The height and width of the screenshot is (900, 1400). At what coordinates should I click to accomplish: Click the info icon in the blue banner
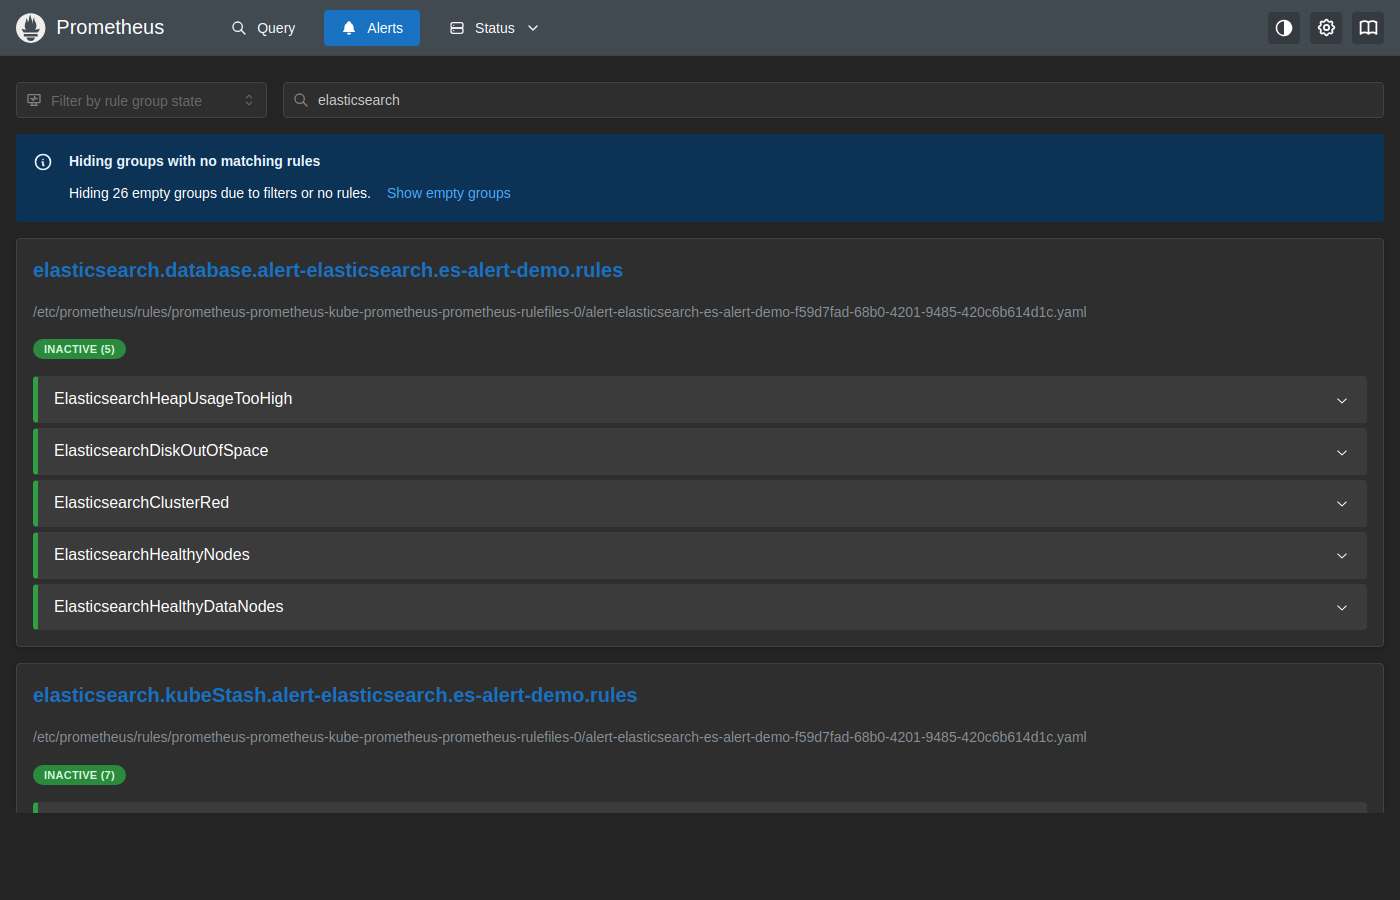click(43, 162)
